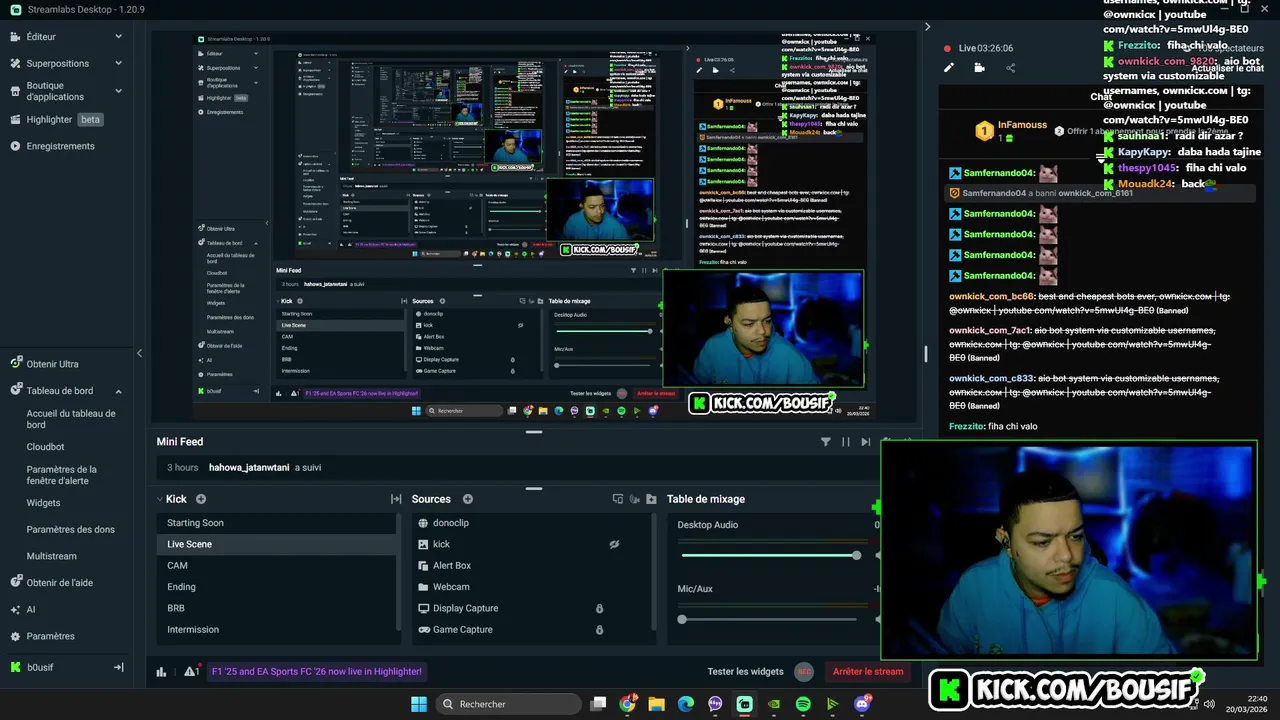Add a new source with plus icon
The width and height of the screenshot is (1280, 720).
467,499
